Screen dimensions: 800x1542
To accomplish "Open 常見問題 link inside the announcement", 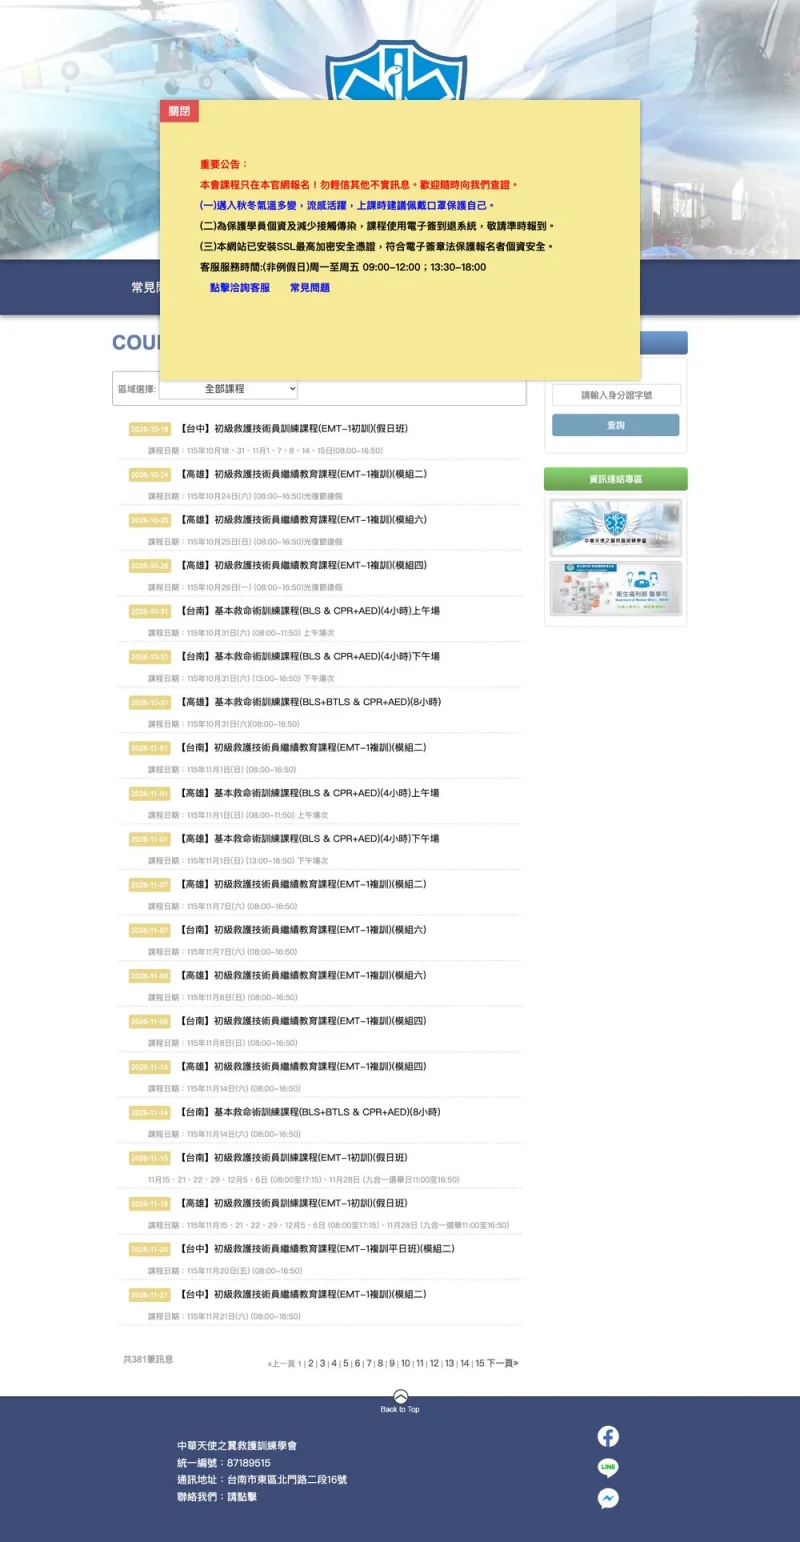I will 310,288.
